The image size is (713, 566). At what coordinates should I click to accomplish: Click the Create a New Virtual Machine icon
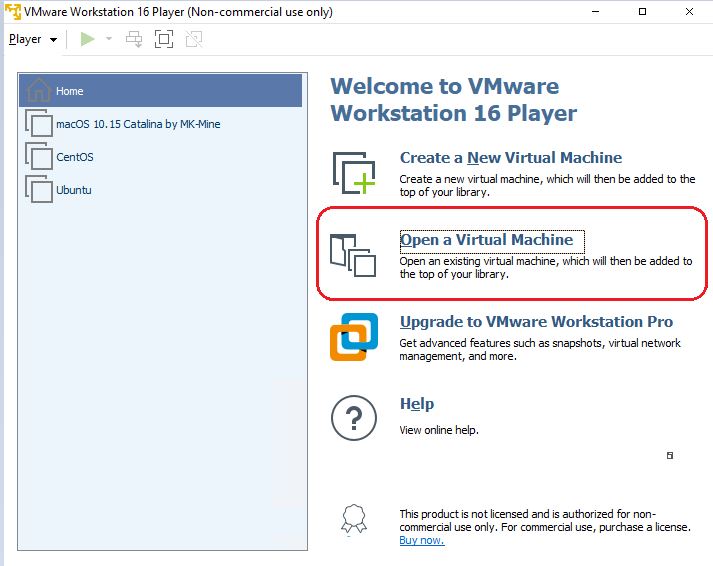[354, 173]
